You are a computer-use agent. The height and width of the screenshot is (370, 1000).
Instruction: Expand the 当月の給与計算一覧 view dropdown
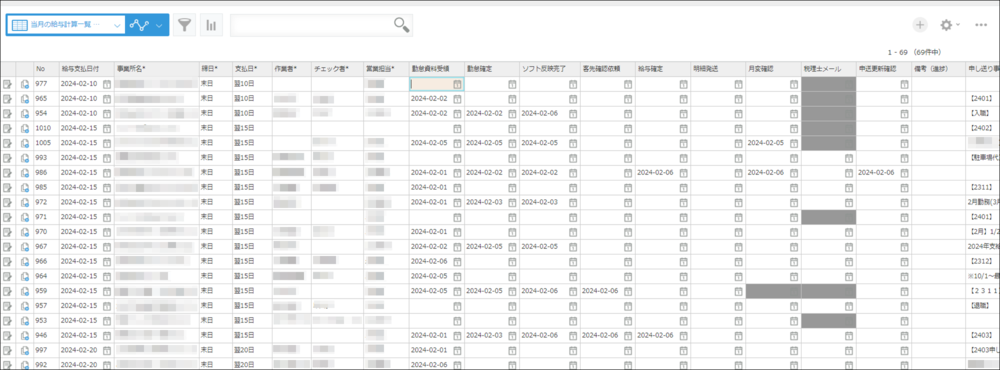pyautogui.click(x=117, y=25)
